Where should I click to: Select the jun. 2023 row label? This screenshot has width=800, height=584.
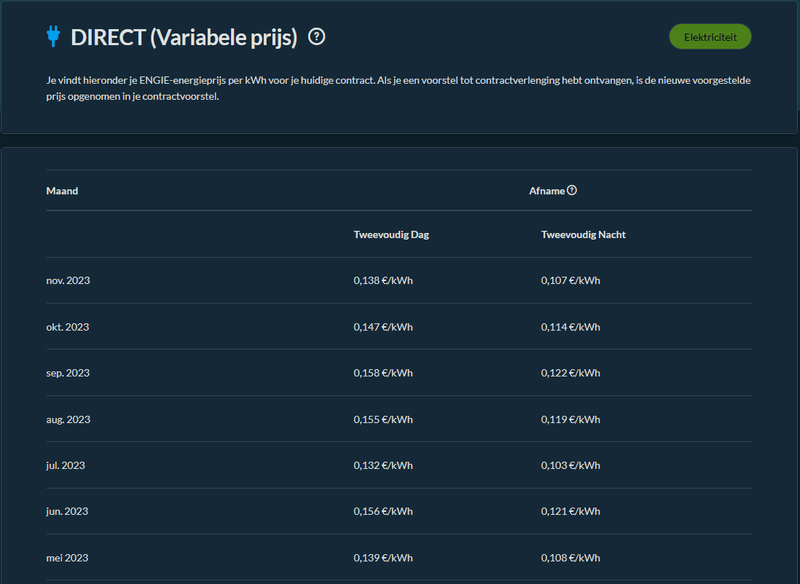click(x=67, y=511)
